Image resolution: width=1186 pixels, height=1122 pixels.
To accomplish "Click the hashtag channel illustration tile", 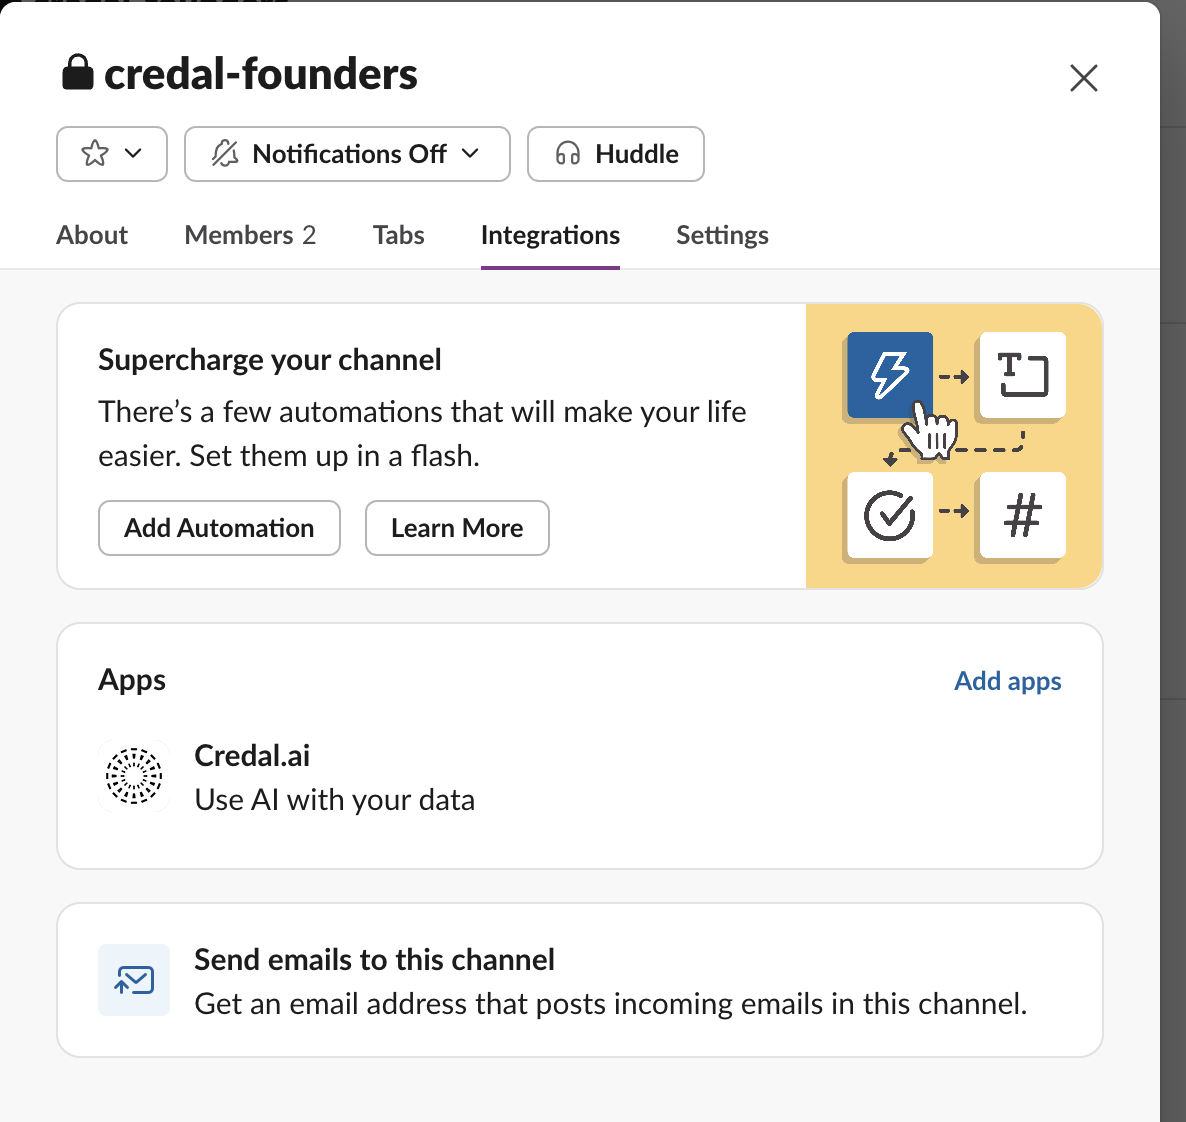I will point(1022,515).
